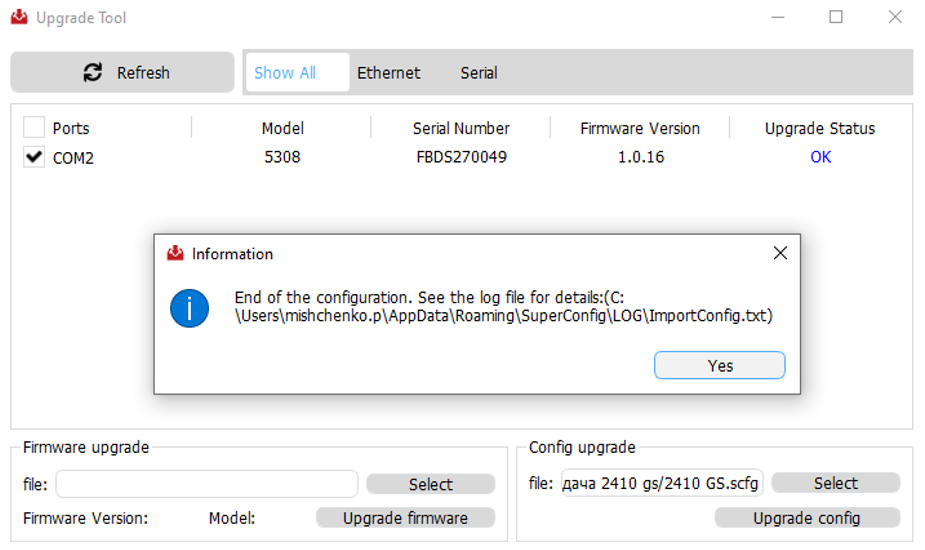Viewport: 925px width, 550px height.
Task: Click the Firmware Version column header
Action: tap(640, 128)
